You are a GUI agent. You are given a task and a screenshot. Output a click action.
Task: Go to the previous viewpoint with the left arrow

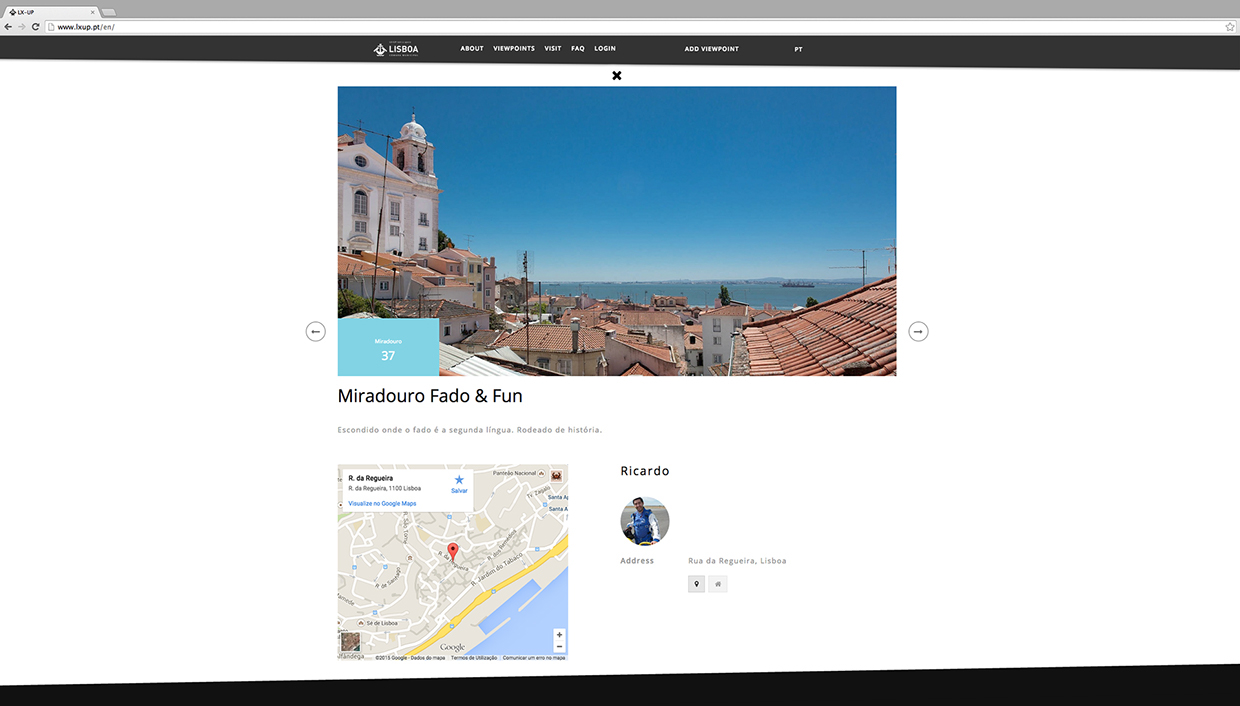[x=315, y=331]
